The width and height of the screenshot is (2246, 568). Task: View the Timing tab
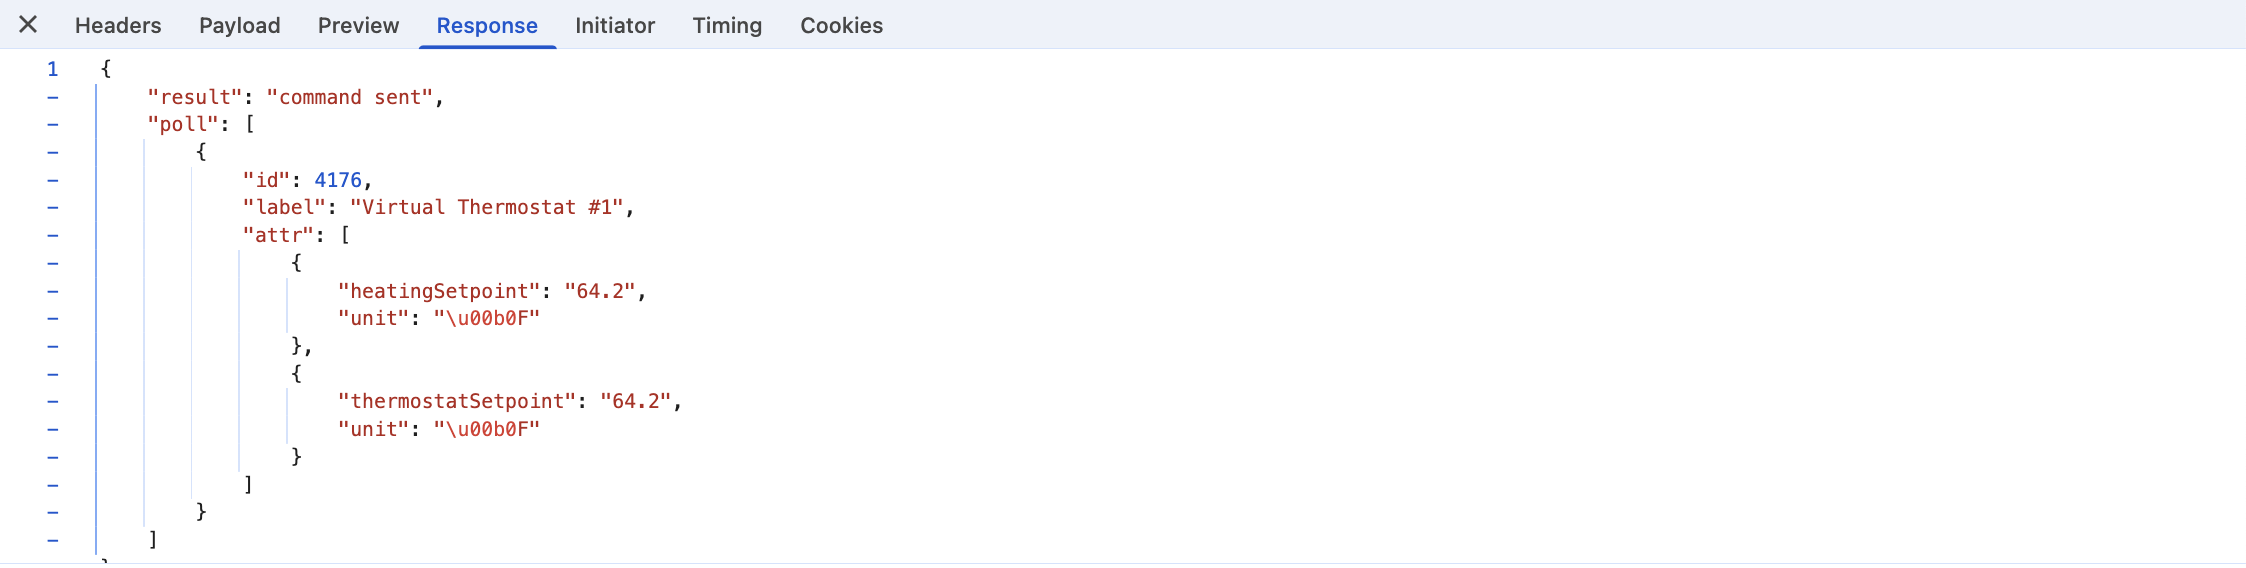[727, 26]
